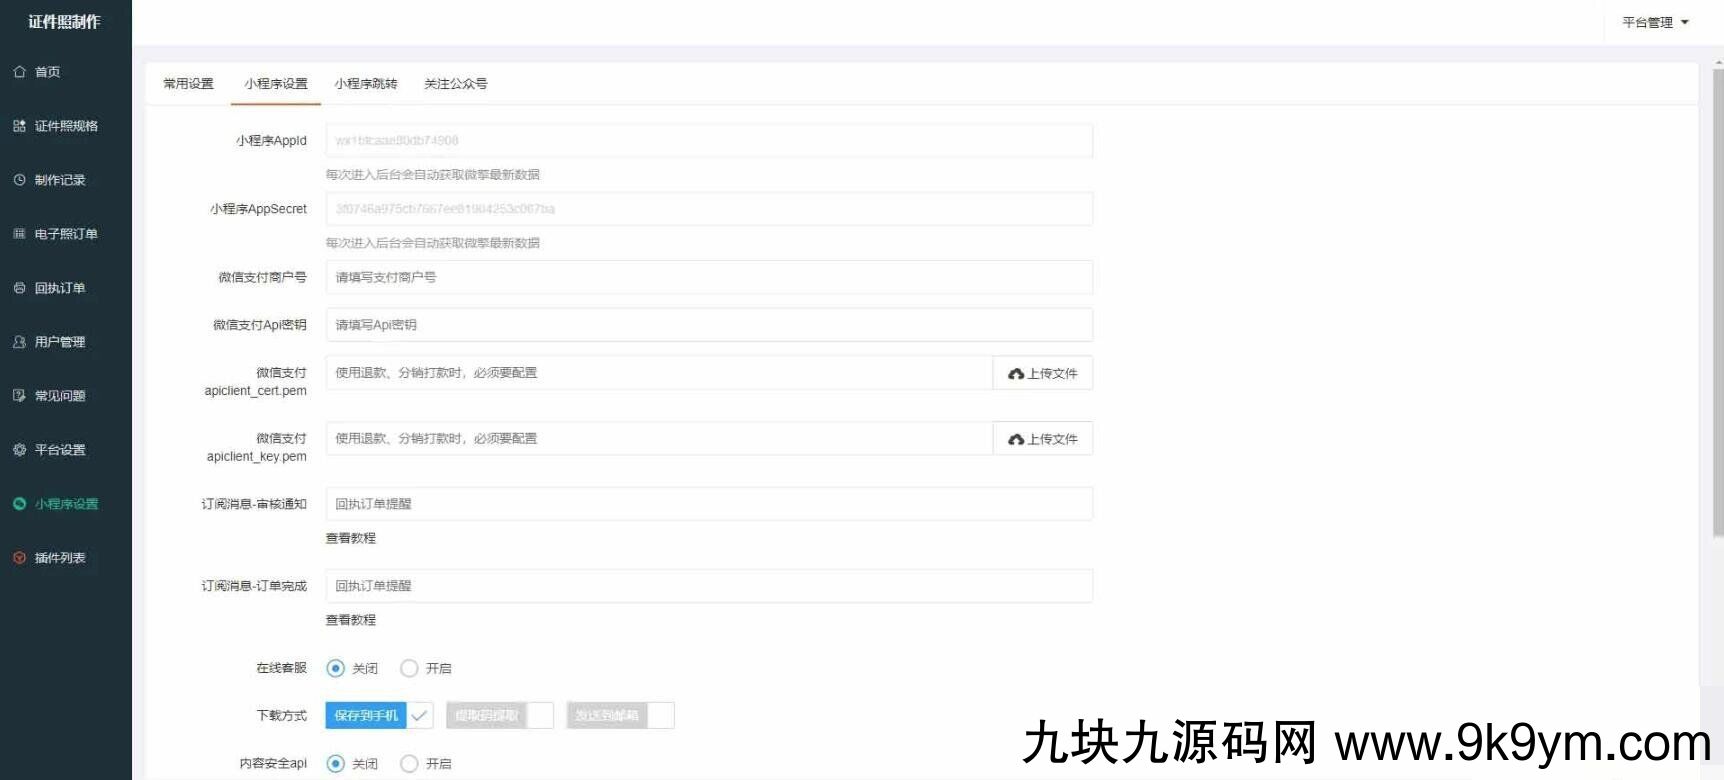
Task: Toggle the 发送到邮箱 download option
Action: click(621, 716)
